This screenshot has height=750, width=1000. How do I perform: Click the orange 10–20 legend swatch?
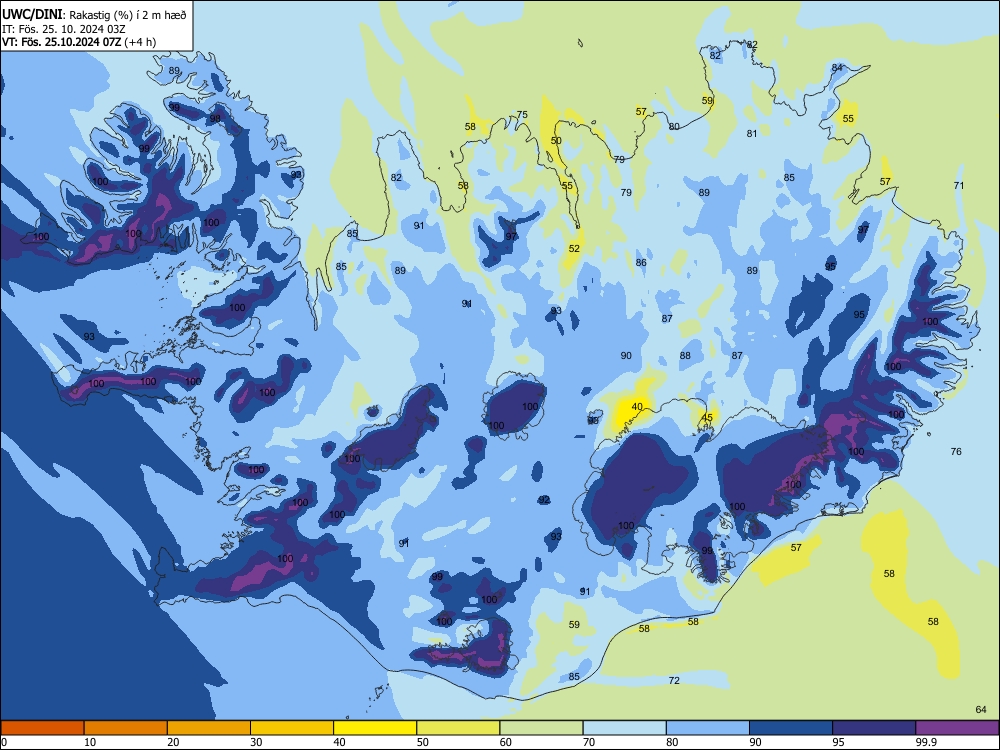point(126,728)
